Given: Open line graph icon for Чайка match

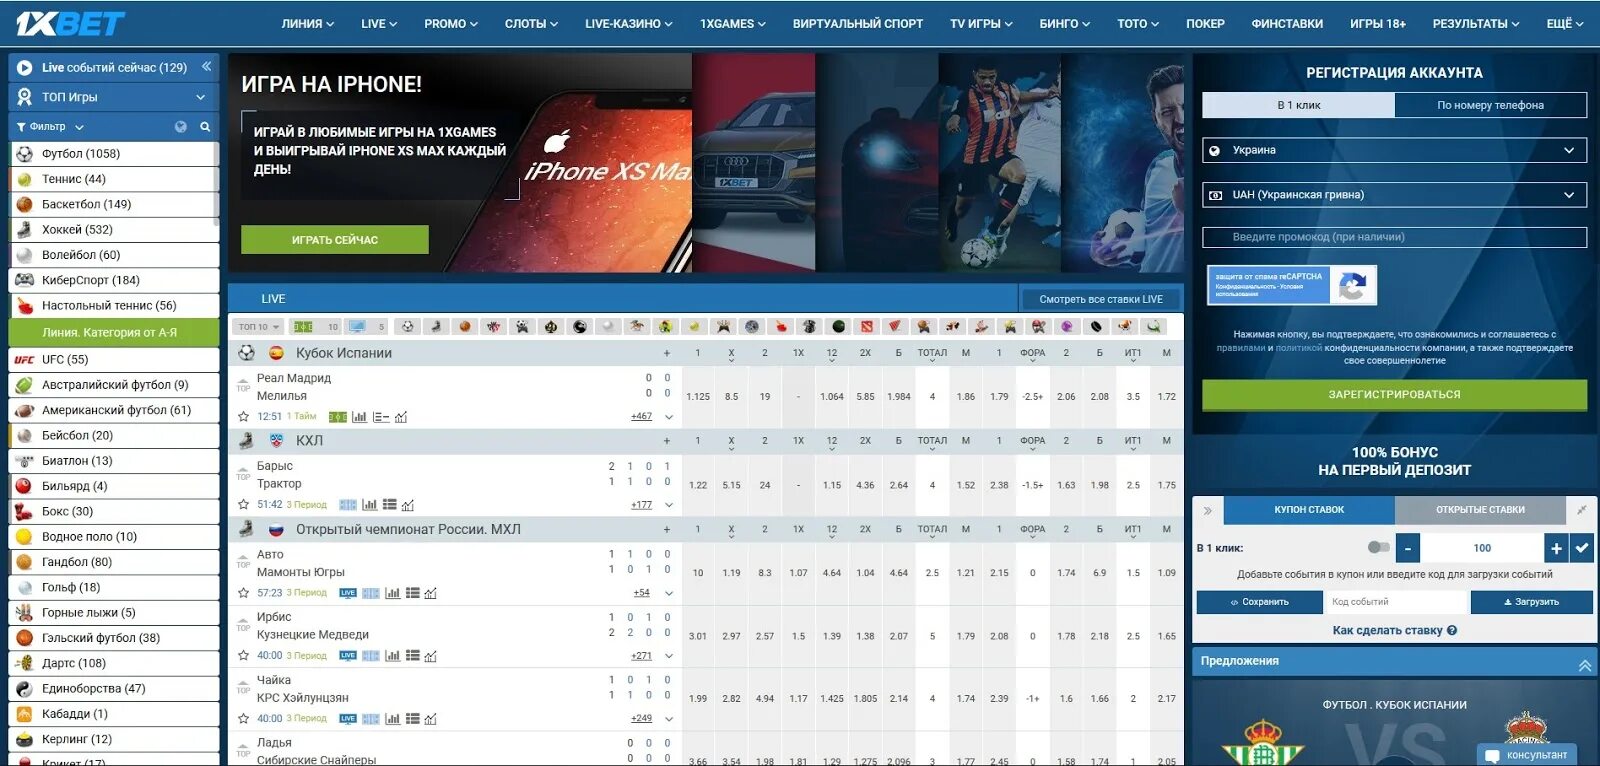Looking at the screenshot, I should pyautogui.click(x=430, y=719).
